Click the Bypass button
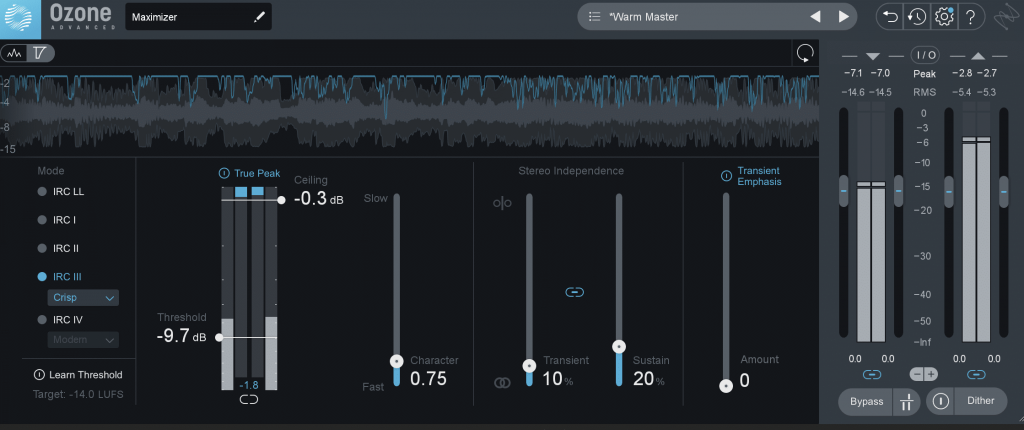Screen dimensions: 1024x430 (x=866, y=402)
